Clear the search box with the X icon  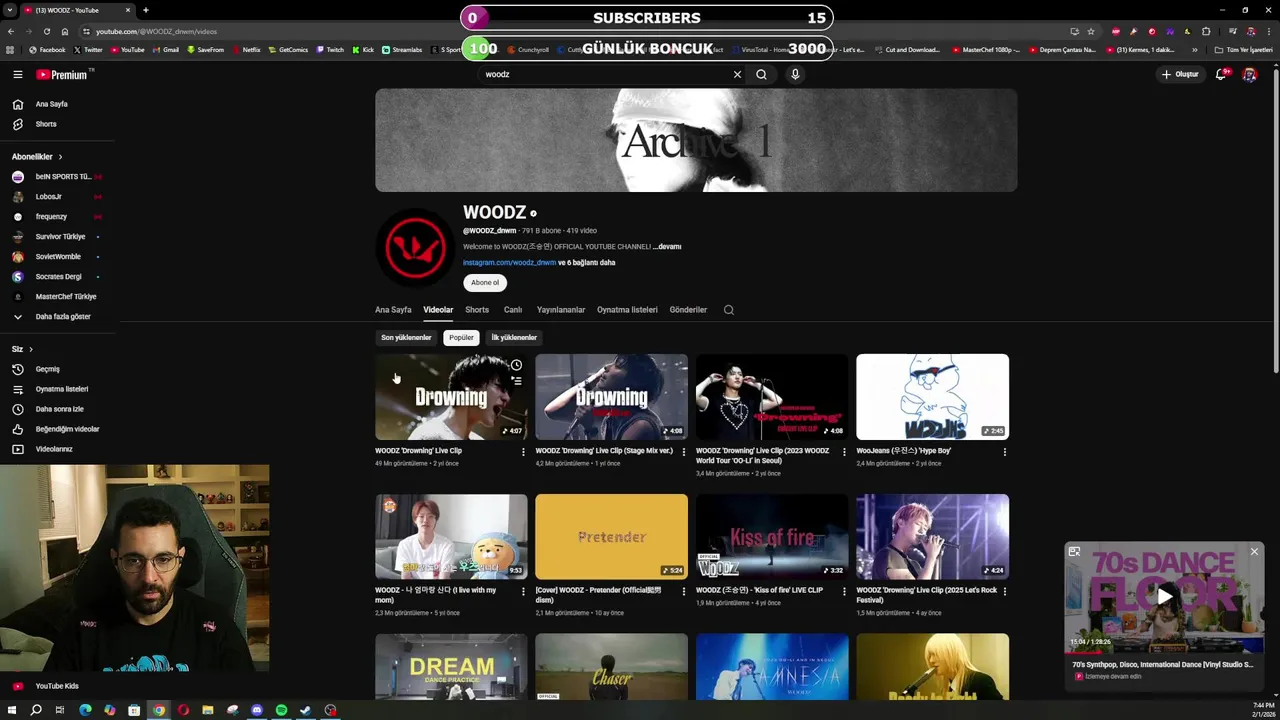pyautogui.click(x=737, y=74)
